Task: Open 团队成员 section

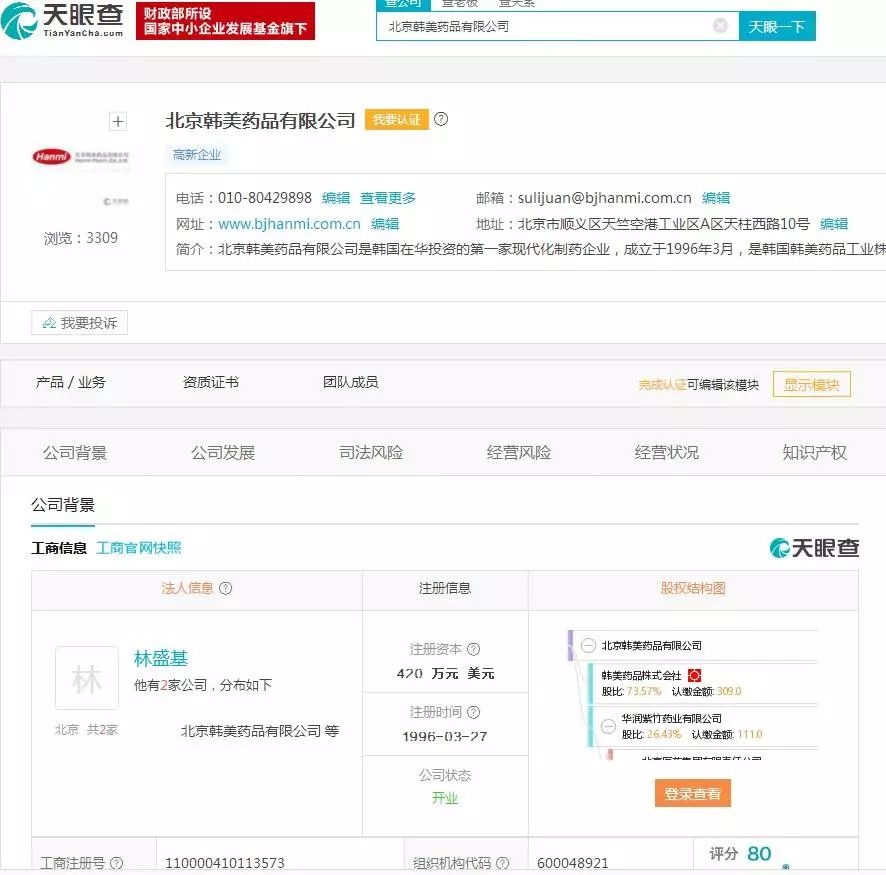Action: [350, 382]
